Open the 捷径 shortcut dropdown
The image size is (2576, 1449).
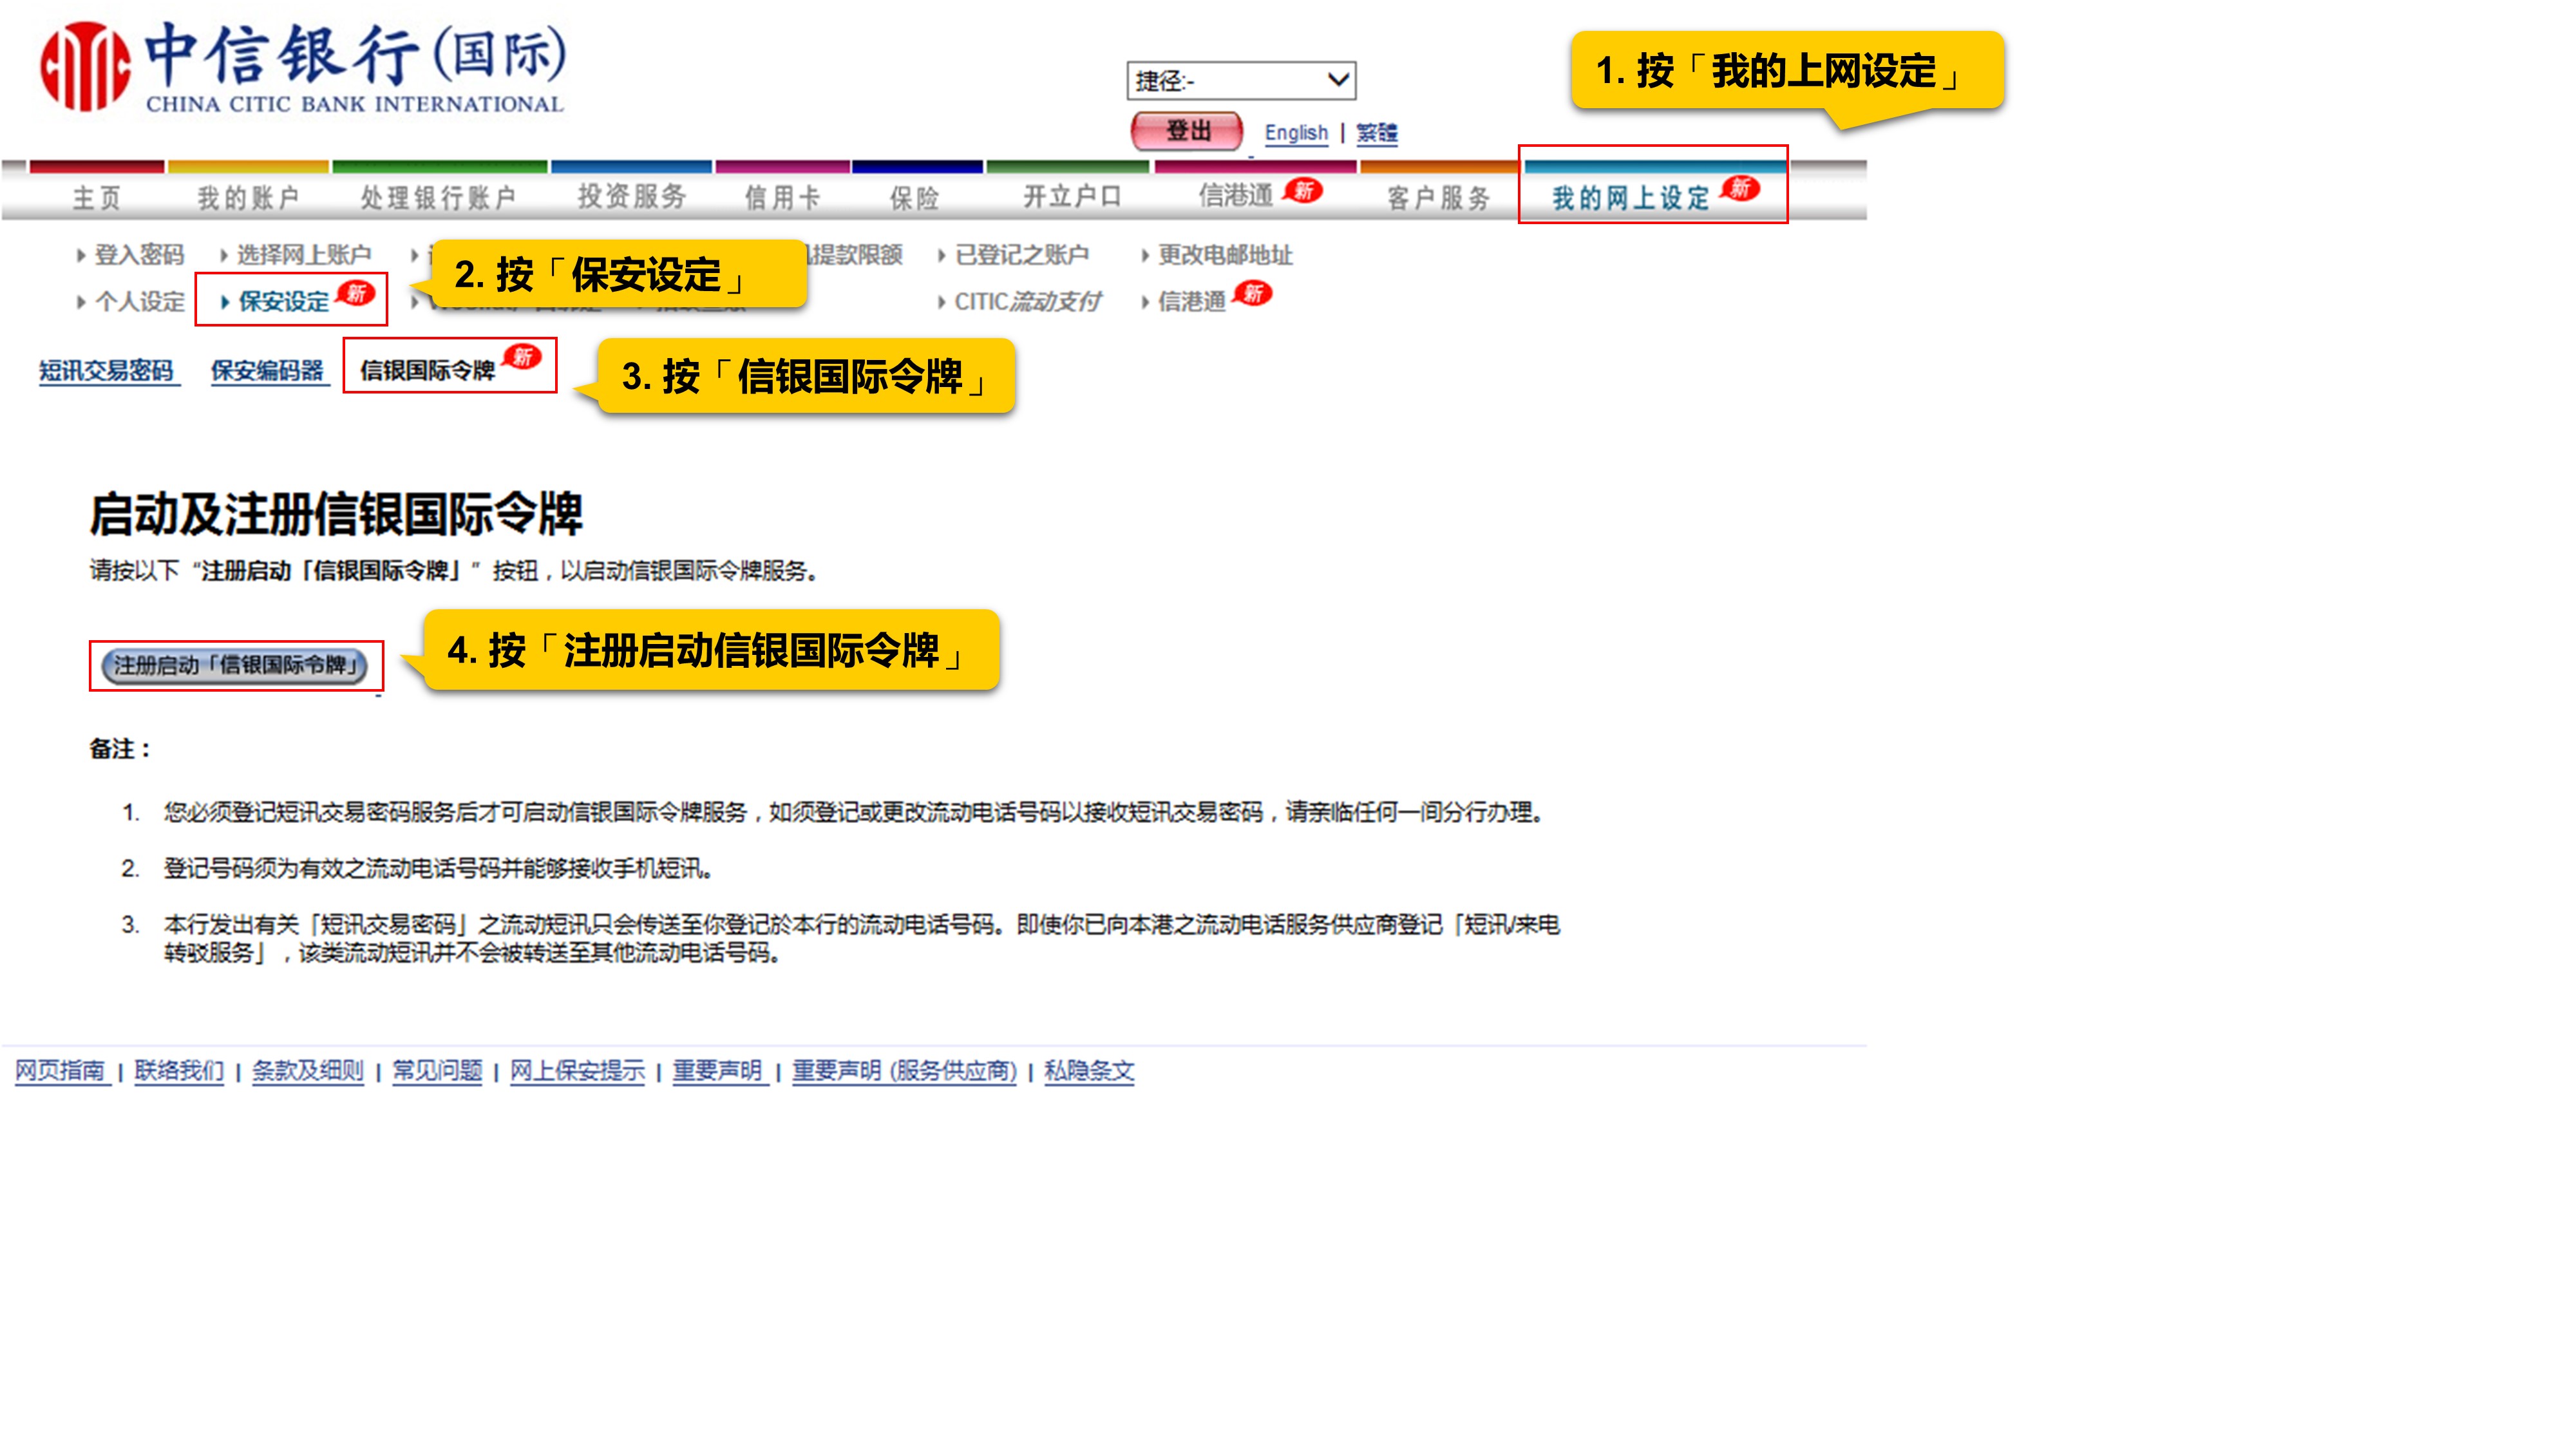pos(1241,80)
